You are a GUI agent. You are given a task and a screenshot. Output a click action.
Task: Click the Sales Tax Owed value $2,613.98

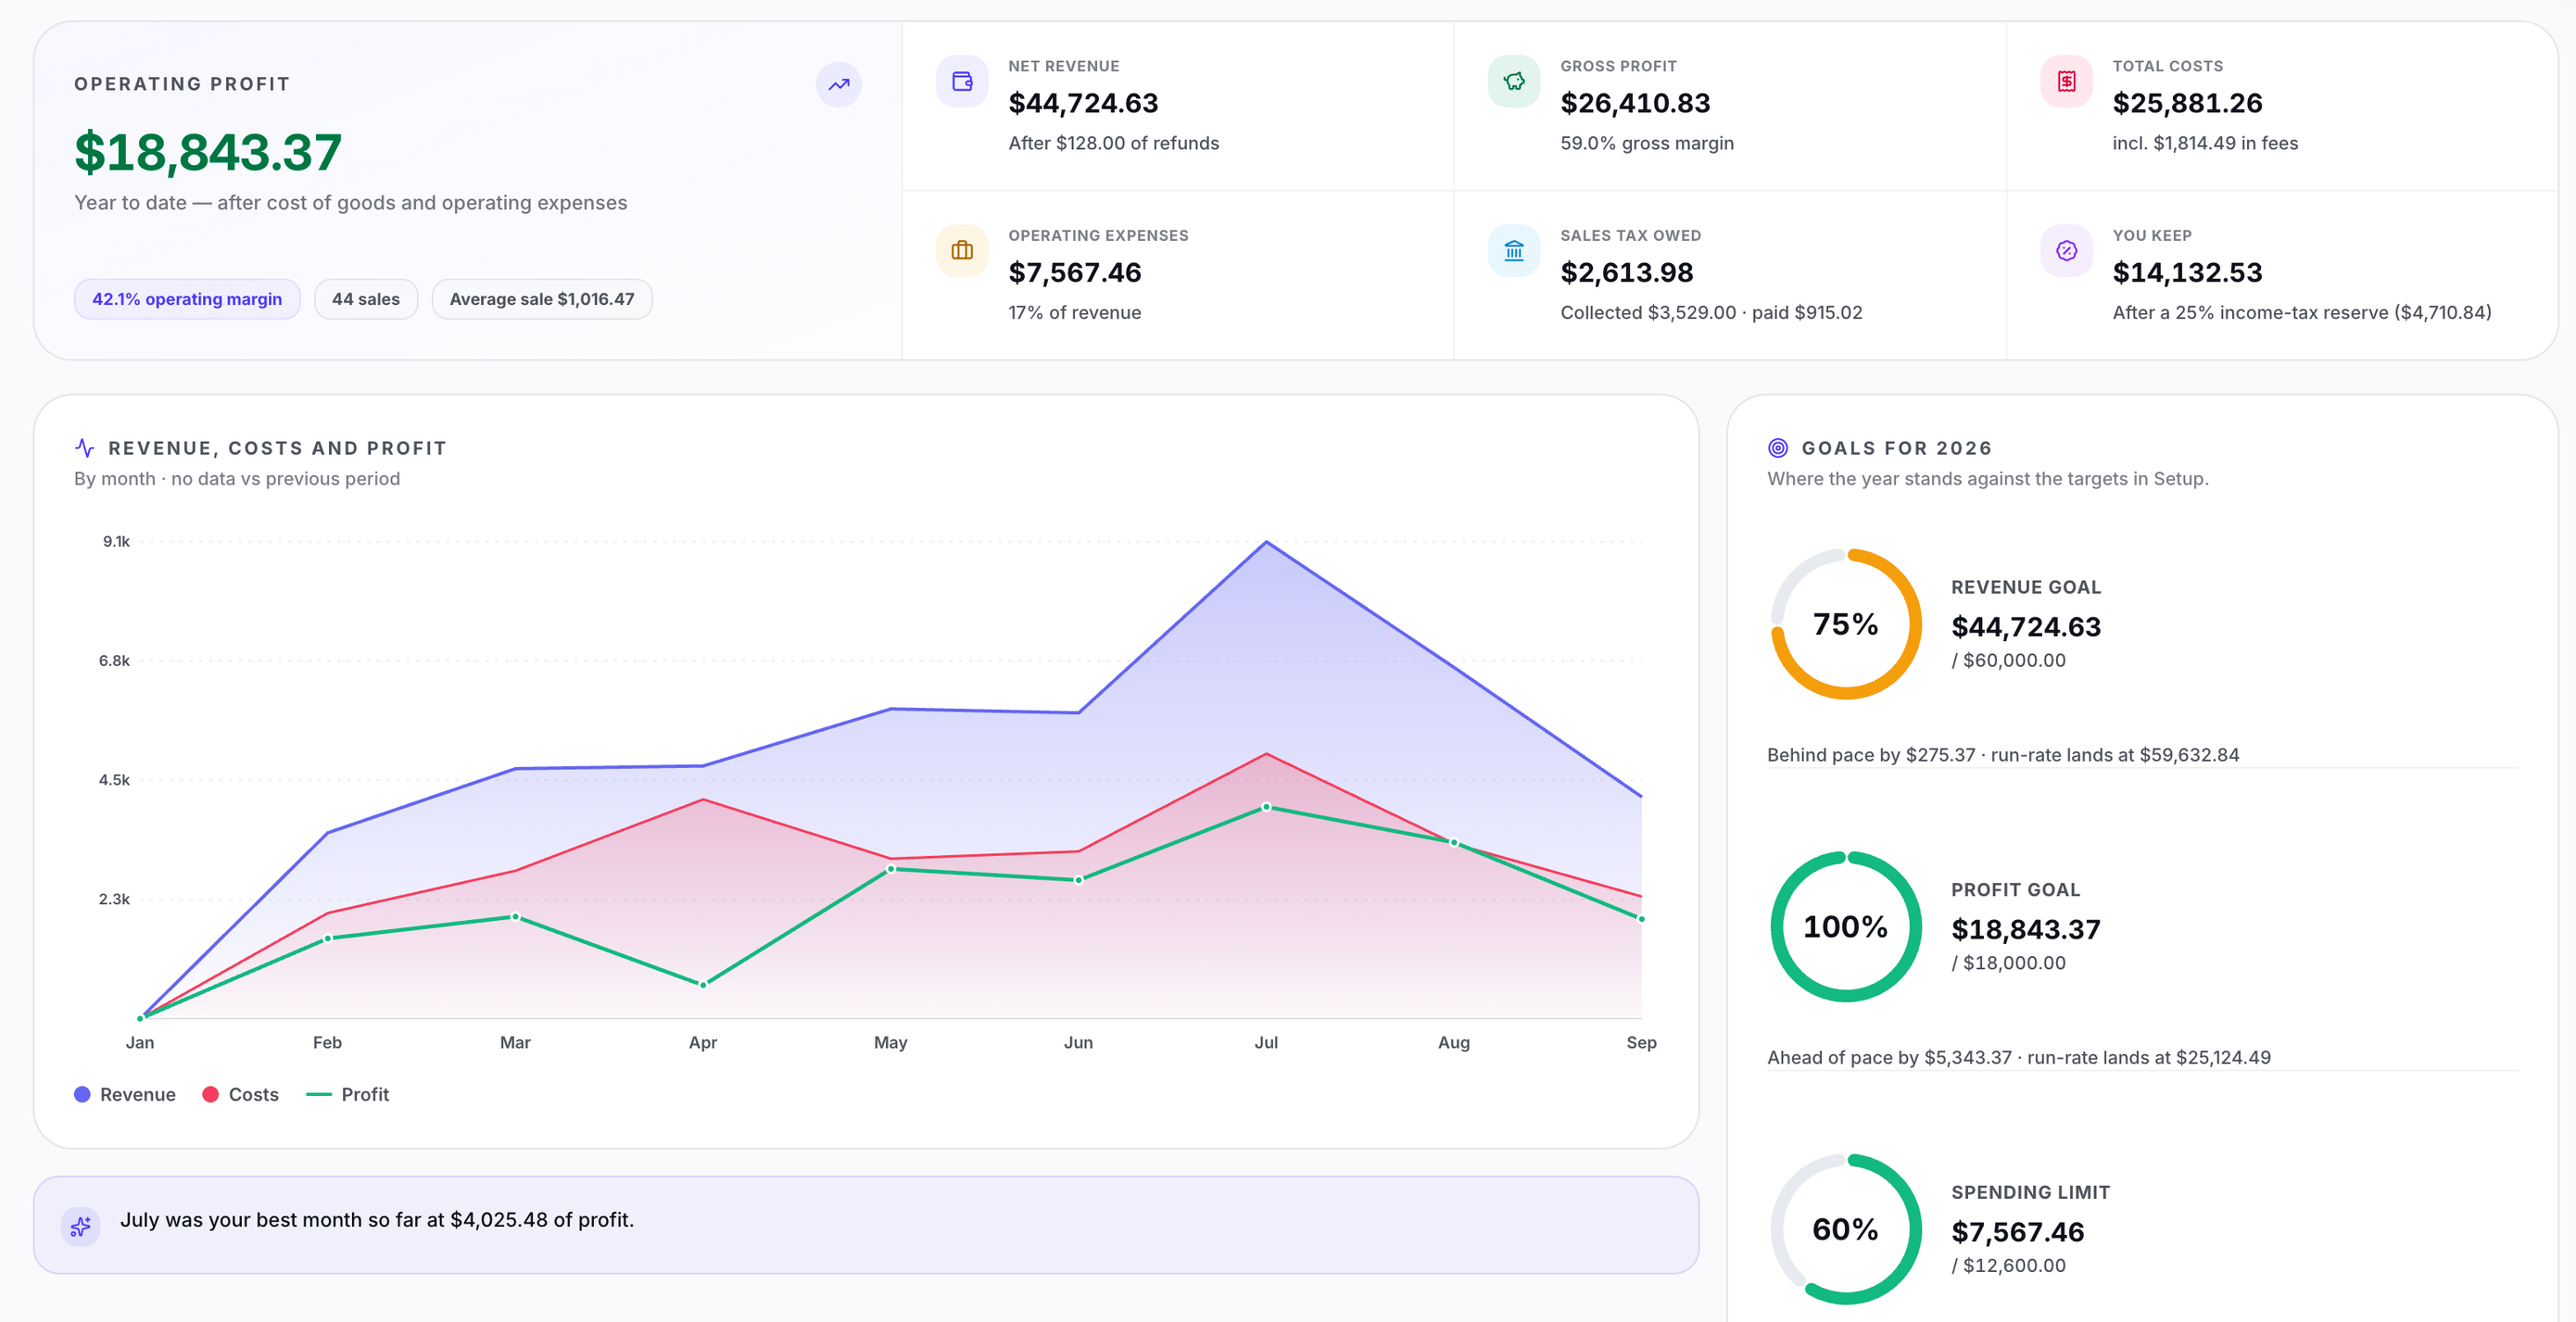coord(1627,272)
